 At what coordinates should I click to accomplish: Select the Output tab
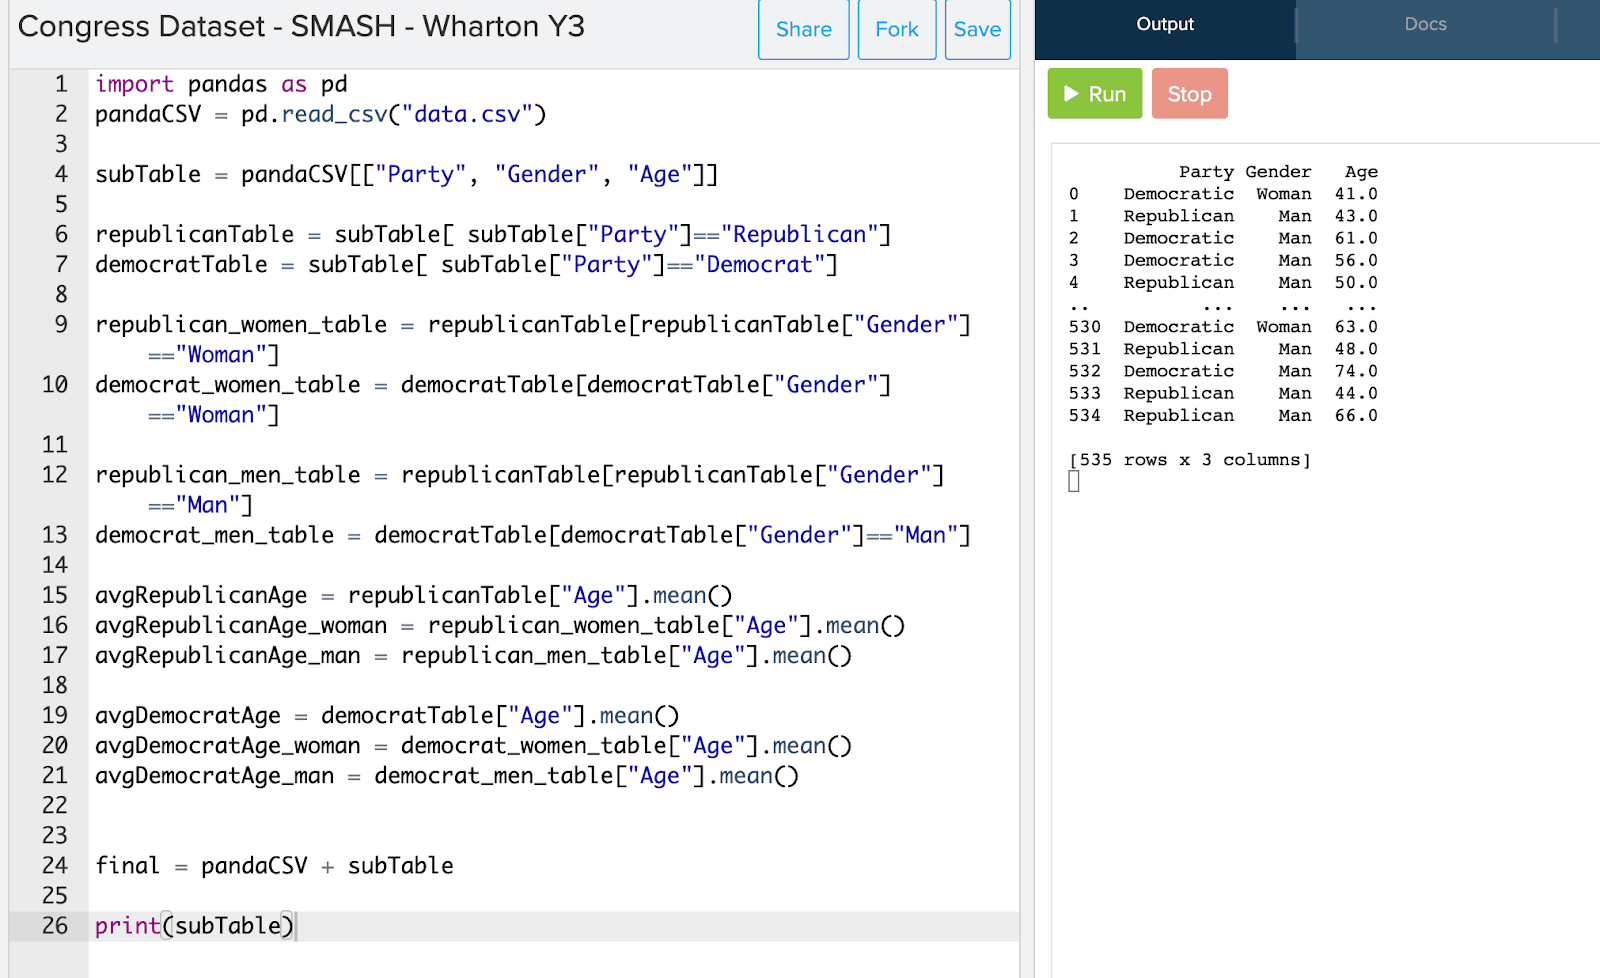coord(1165,25)
